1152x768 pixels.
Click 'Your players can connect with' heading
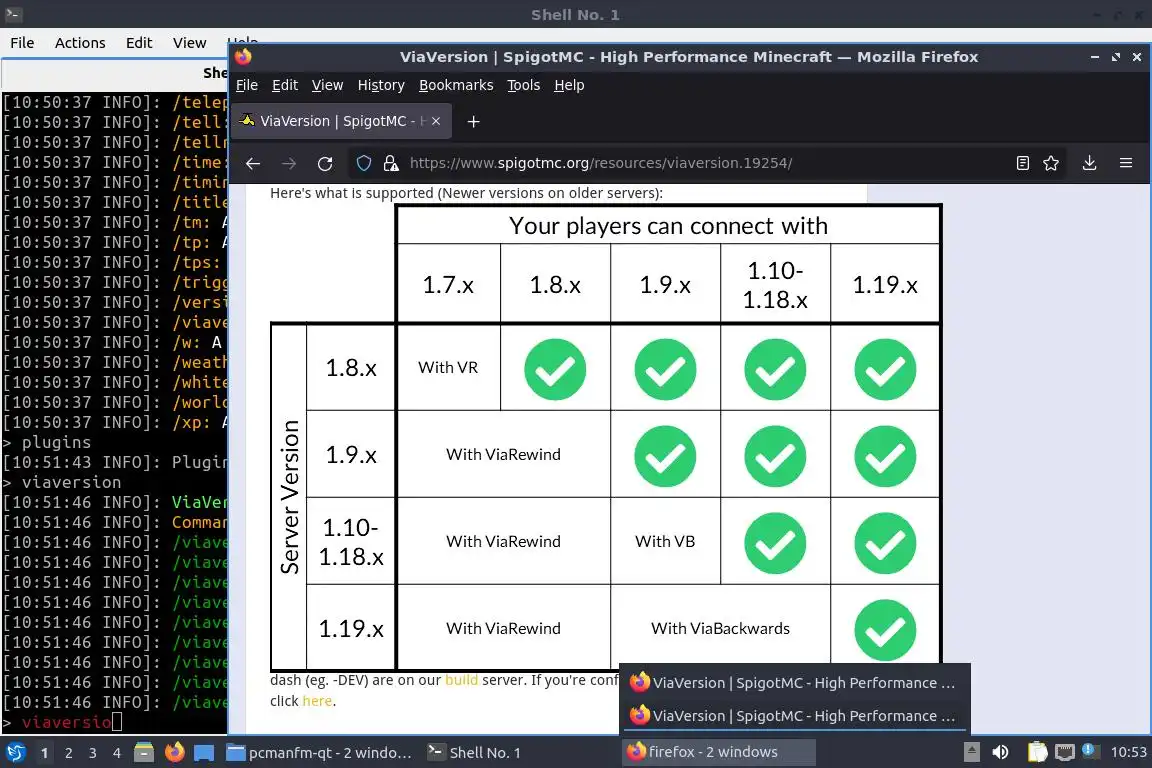668,226
